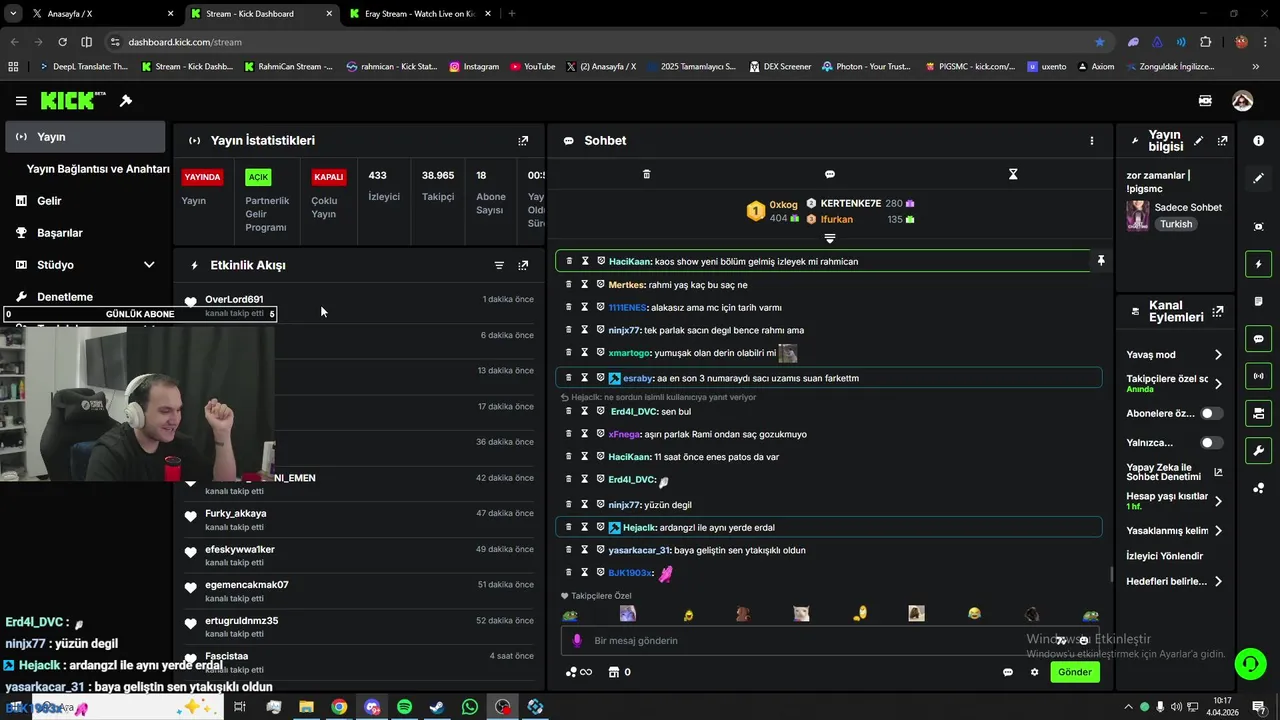Screen dimensions: 1280x720
Task: Click the shield icon on xmartogo message
Action: [601, 353]
